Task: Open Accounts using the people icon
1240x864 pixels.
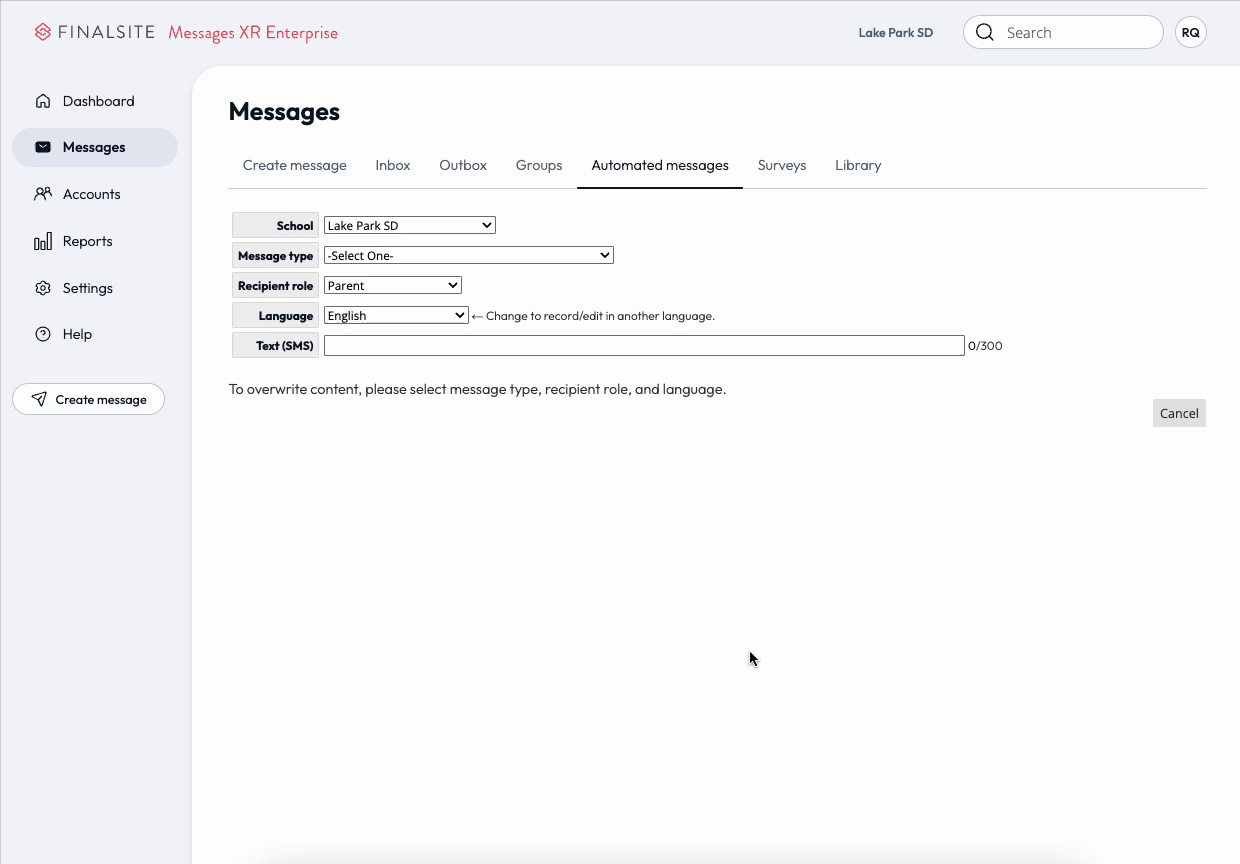Action: pos(42,193)
